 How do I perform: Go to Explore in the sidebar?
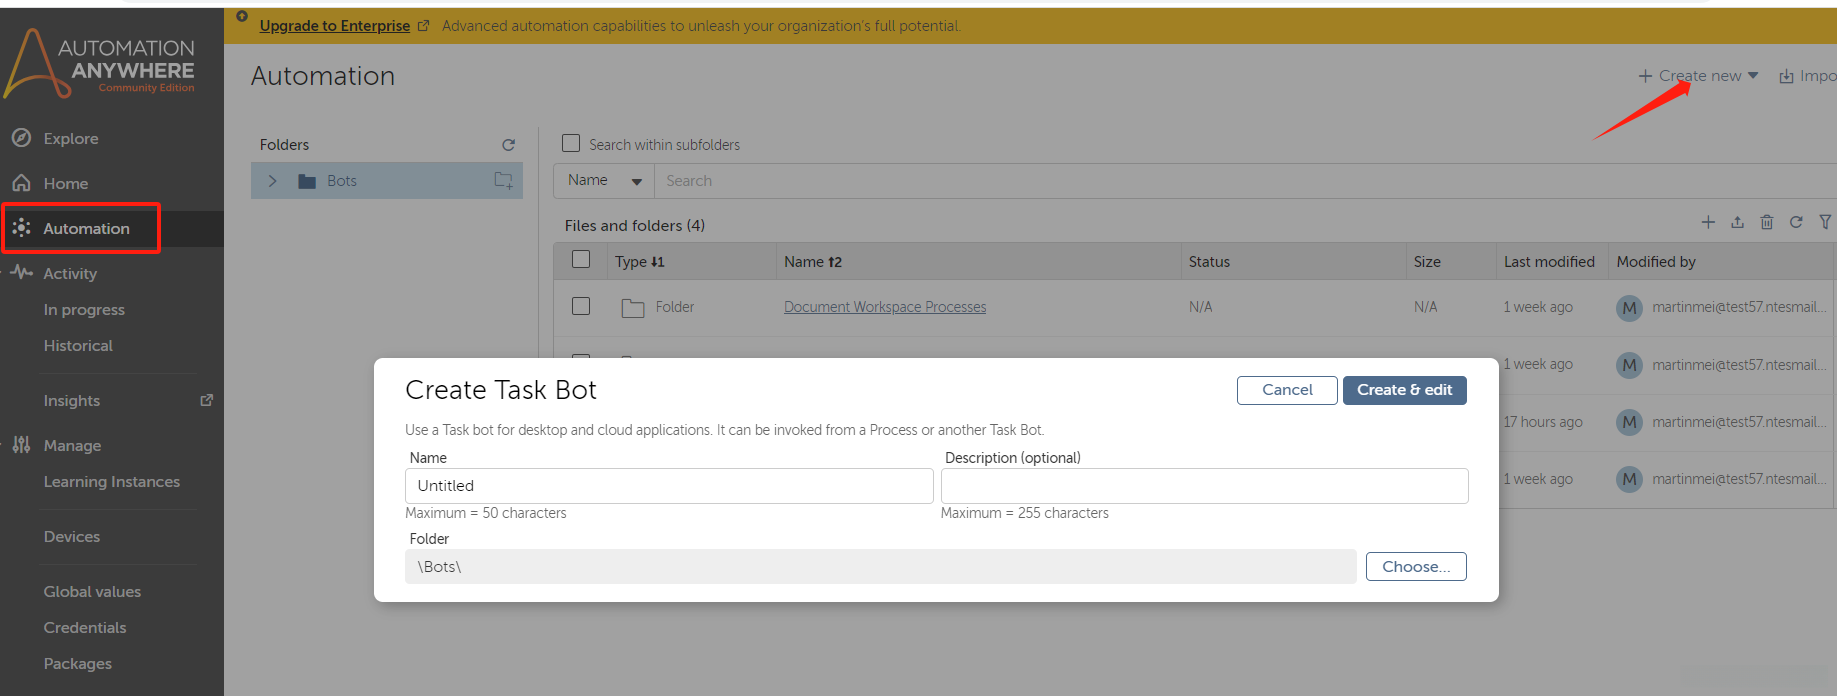pyautogui.click(x=70, y=138)
